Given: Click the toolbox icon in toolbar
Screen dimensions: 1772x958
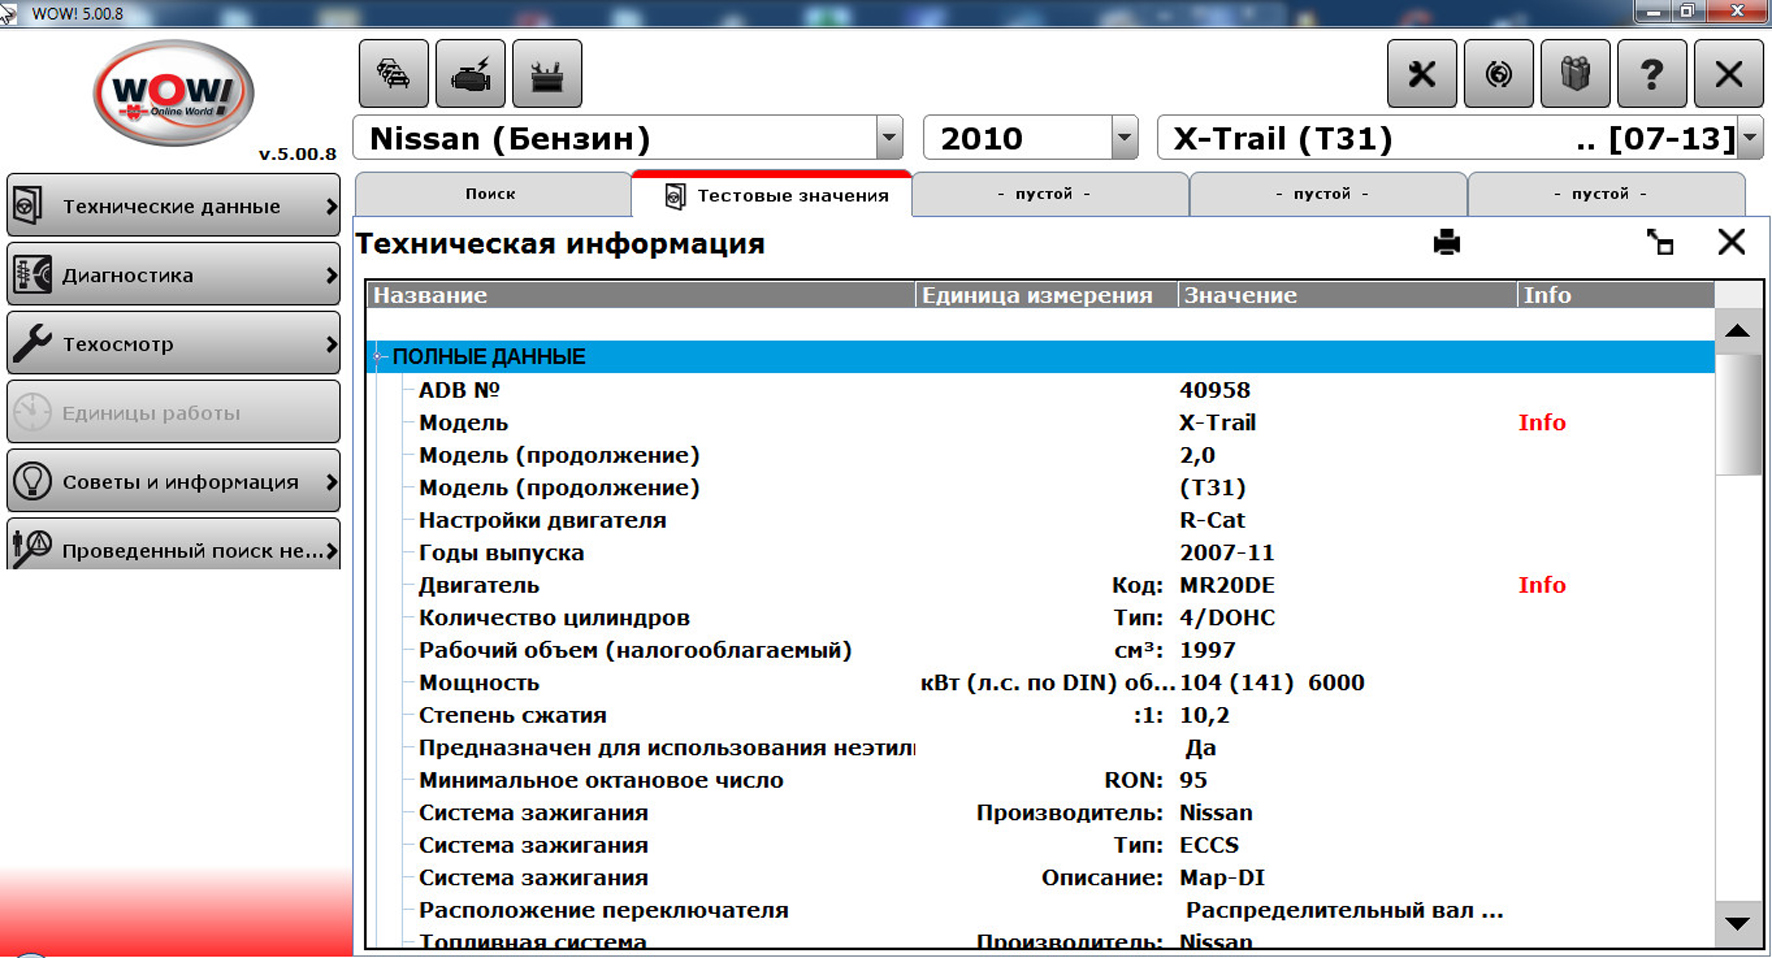Looking at the screenshot, I should (546, 74).
